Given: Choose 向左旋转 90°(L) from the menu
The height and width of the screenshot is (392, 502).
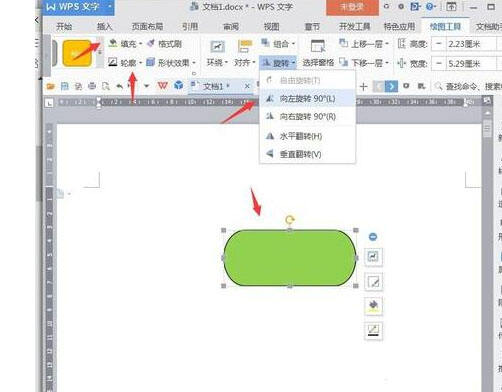Looking at the screenshot, I should (x=307, y=98).
